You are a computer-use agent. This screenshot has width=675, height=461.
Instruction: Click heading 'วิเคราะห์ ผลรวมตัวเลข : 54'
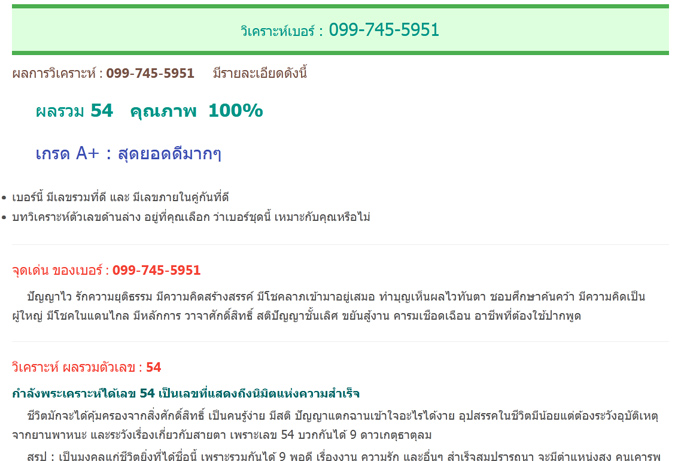pos(87,367)
